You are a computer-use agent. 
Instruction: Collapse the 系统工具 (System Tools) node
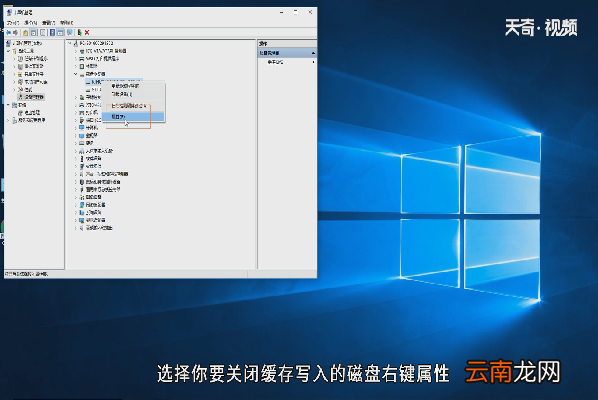[9, 51]
